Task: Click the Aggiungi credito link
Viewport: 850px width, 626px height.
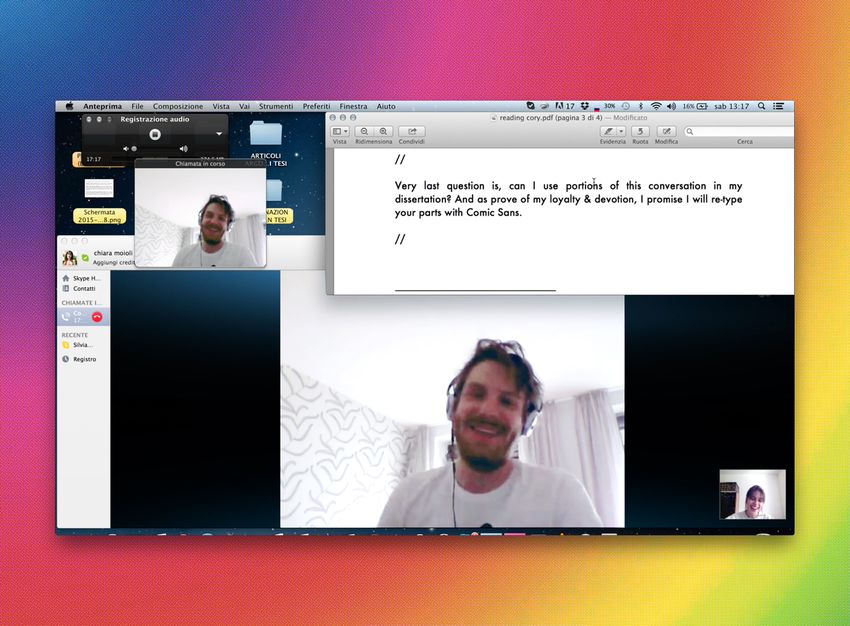Action: coord(113,262)
